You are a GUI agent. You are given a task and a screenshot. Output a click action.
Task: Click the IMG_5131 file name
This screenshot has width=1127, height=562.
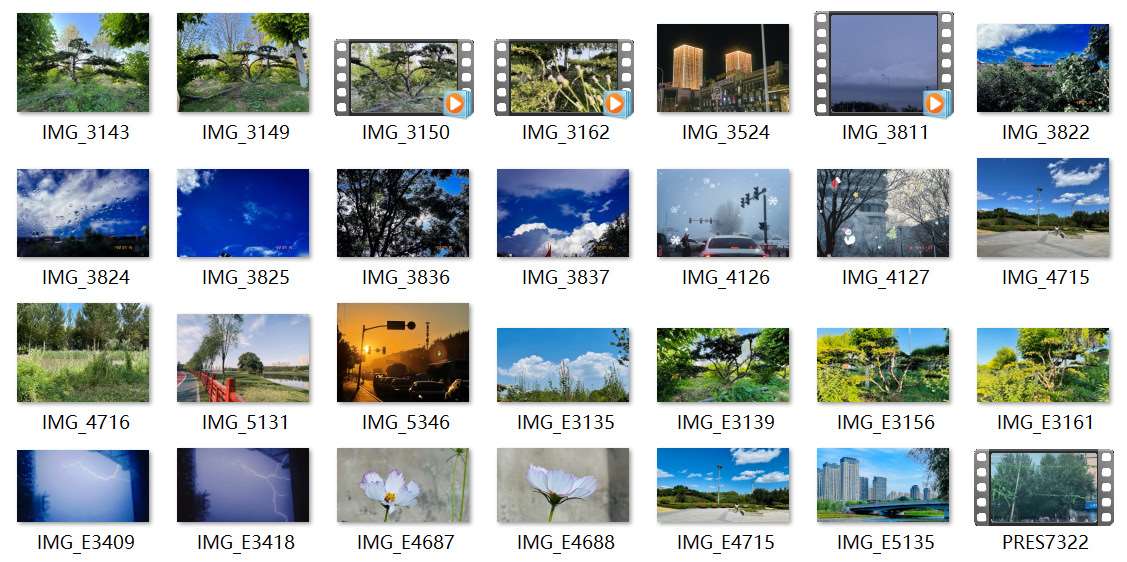click(245, 422)
